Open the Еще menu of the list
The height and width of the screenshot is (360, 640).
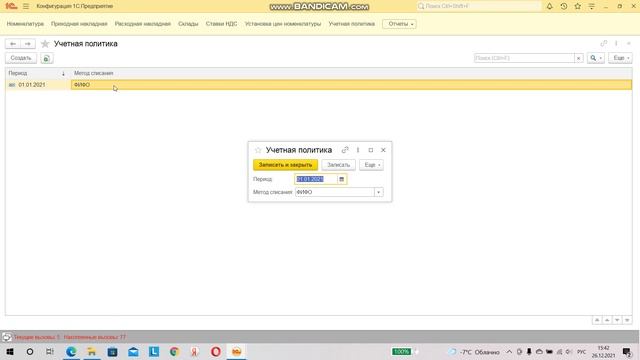[x=620, y=58]
